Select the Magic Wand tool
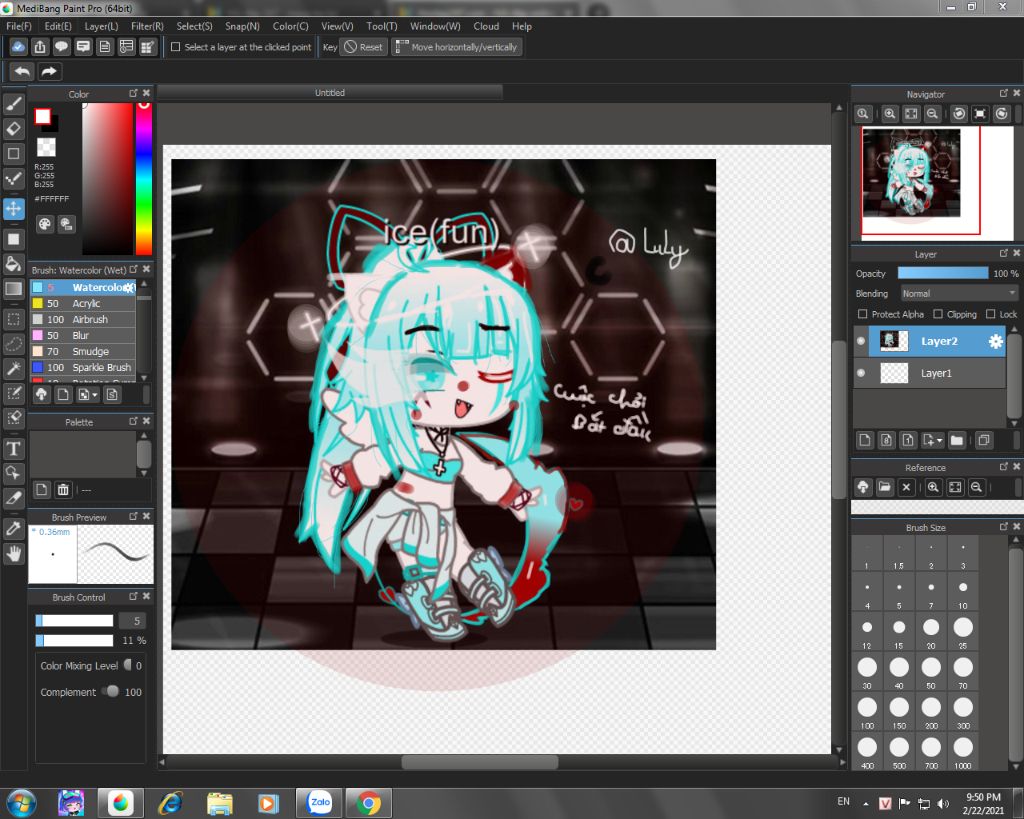Viewport: 1024px width, 819px height. pos(14,369)
